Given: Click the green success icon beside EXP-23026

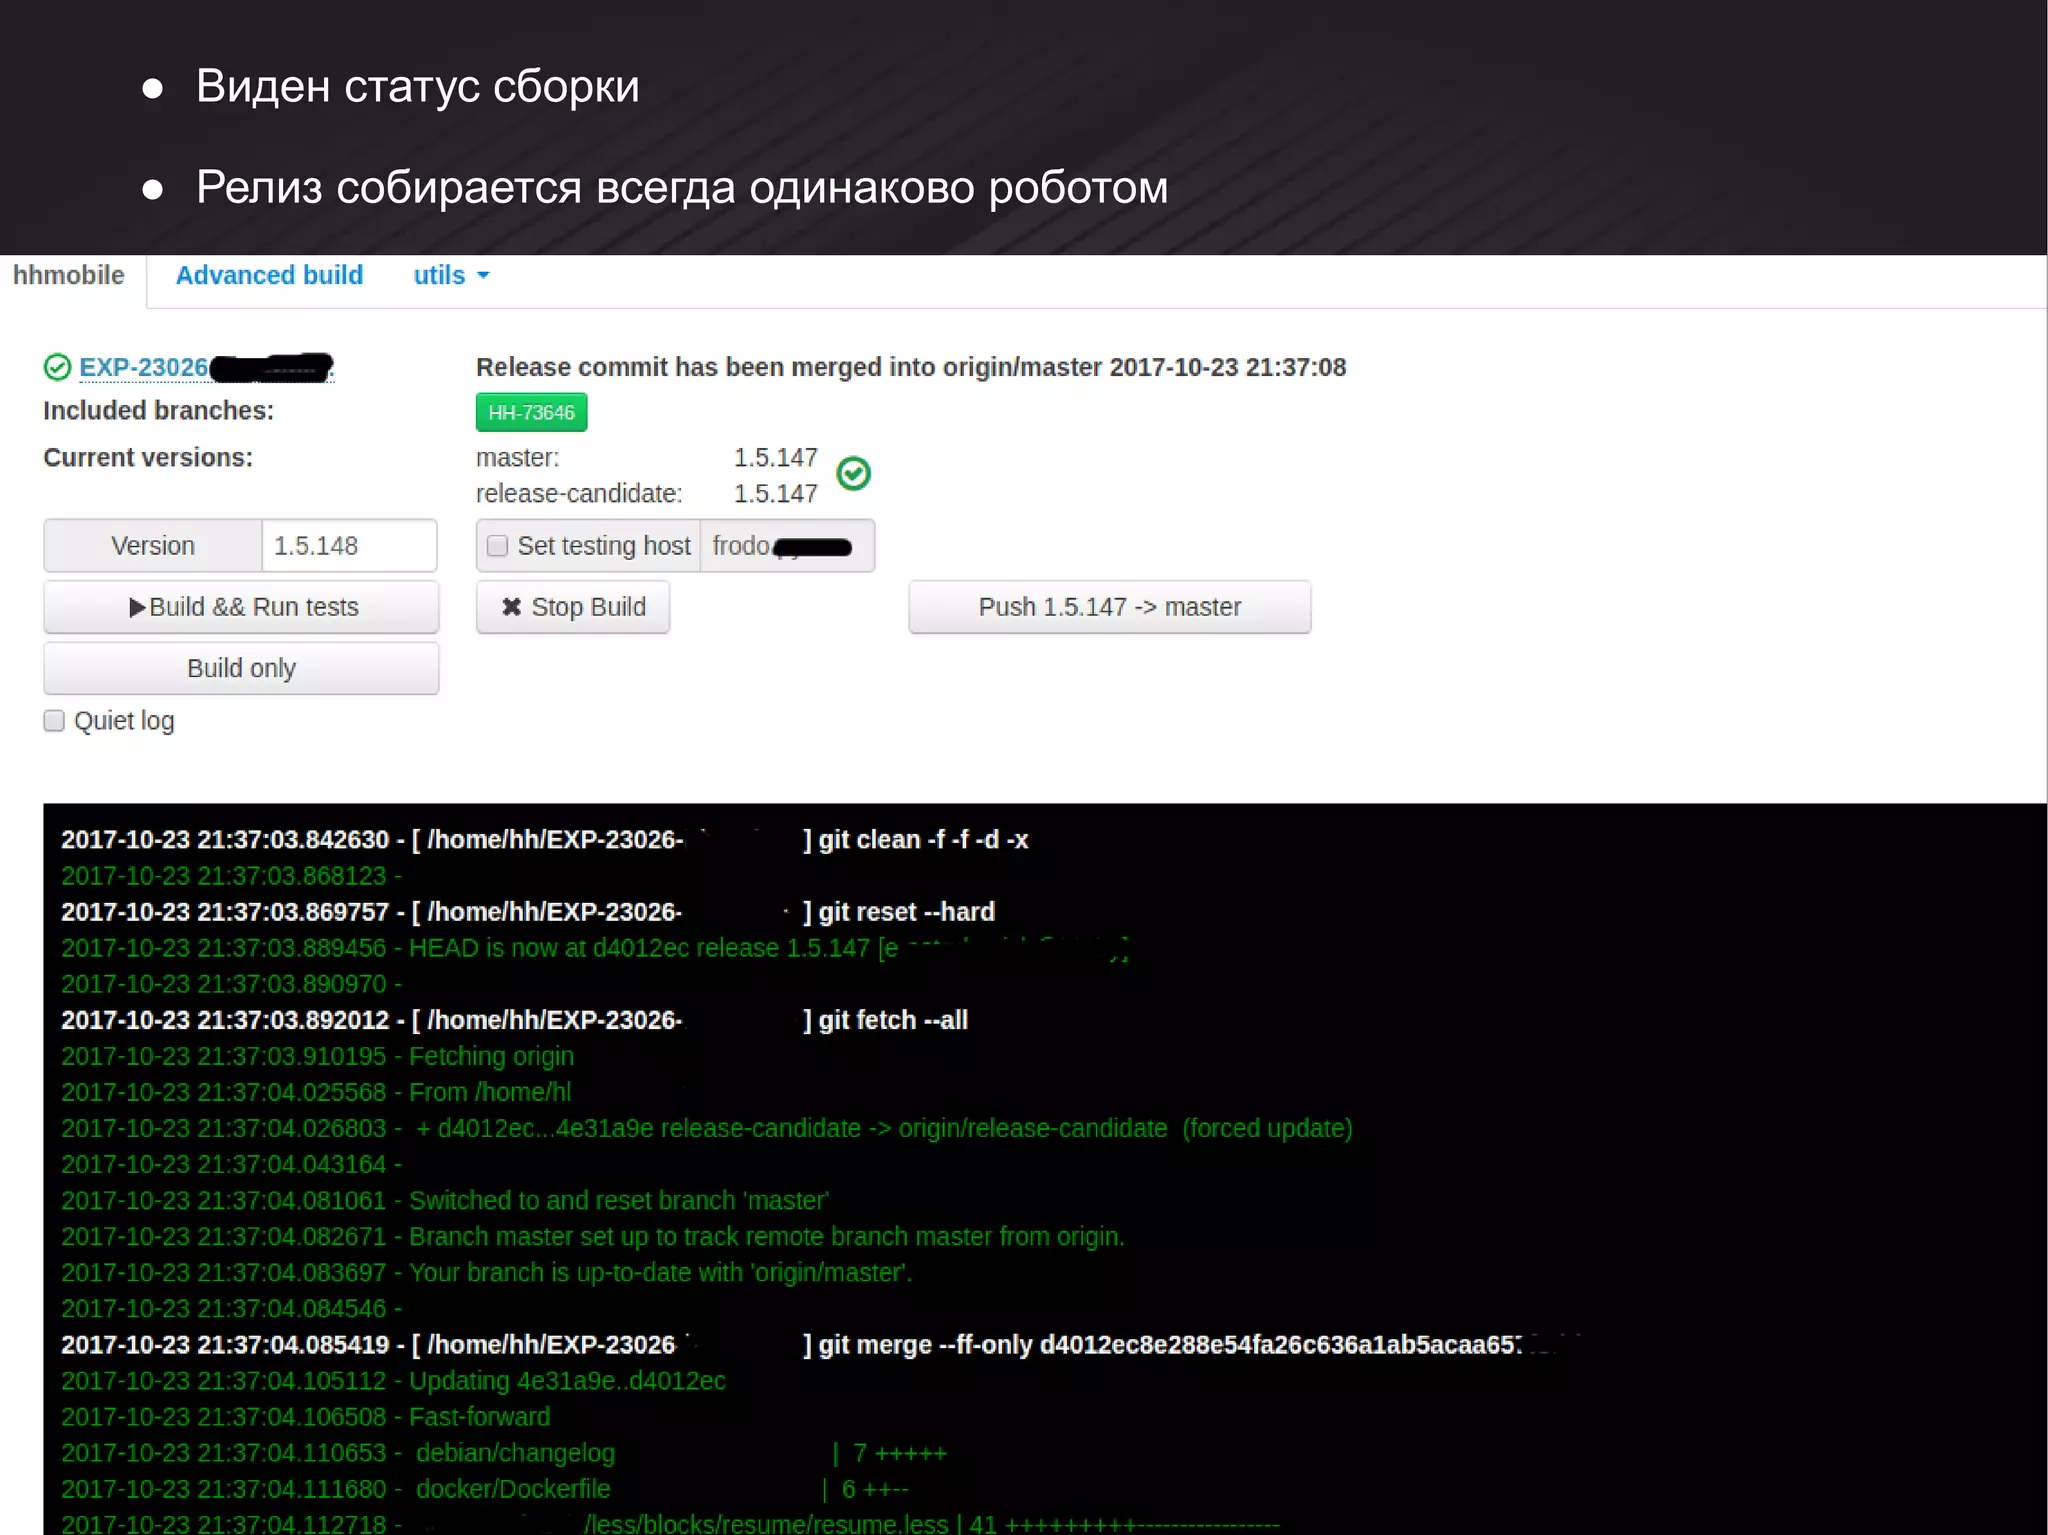Looking at the screenshot, I should point(57,368).
